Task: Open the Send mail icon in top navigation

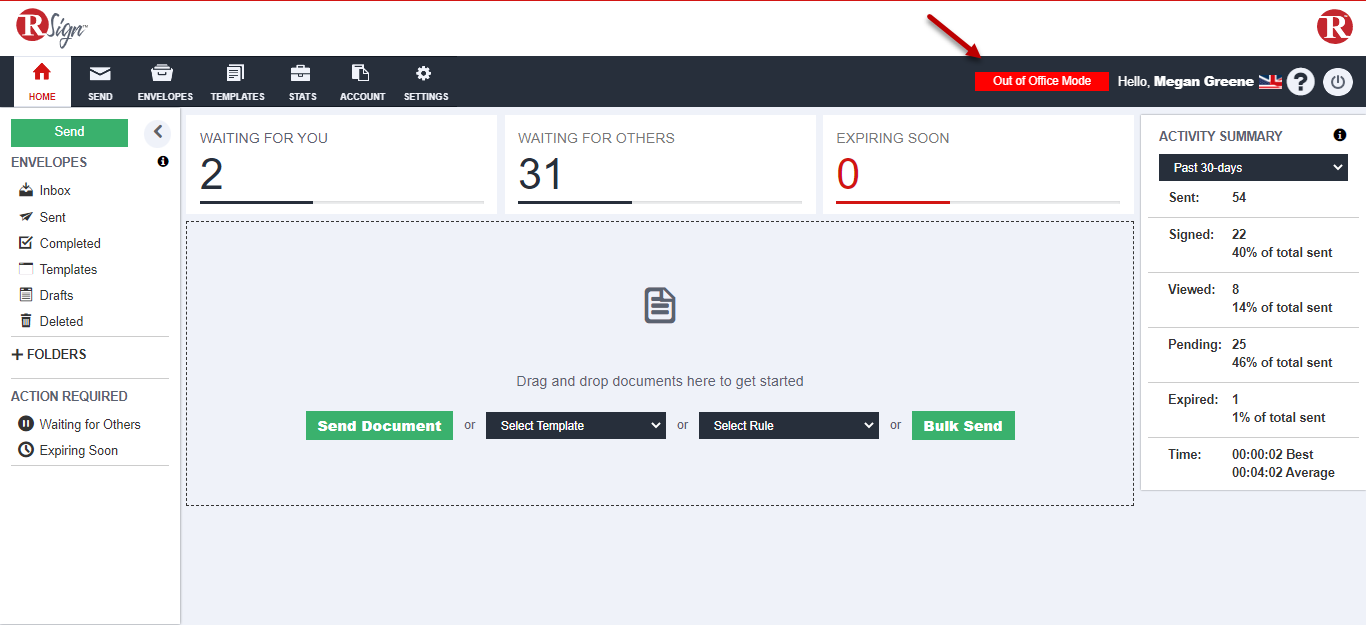Action: [100, 81]
